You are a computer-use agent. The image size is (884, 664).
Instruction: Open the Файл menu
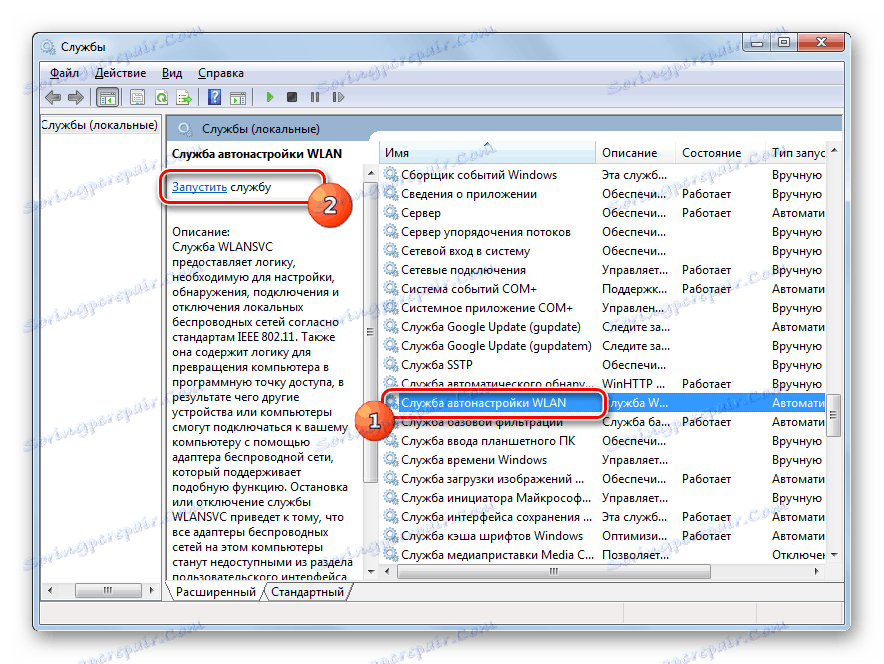[64, 73]
